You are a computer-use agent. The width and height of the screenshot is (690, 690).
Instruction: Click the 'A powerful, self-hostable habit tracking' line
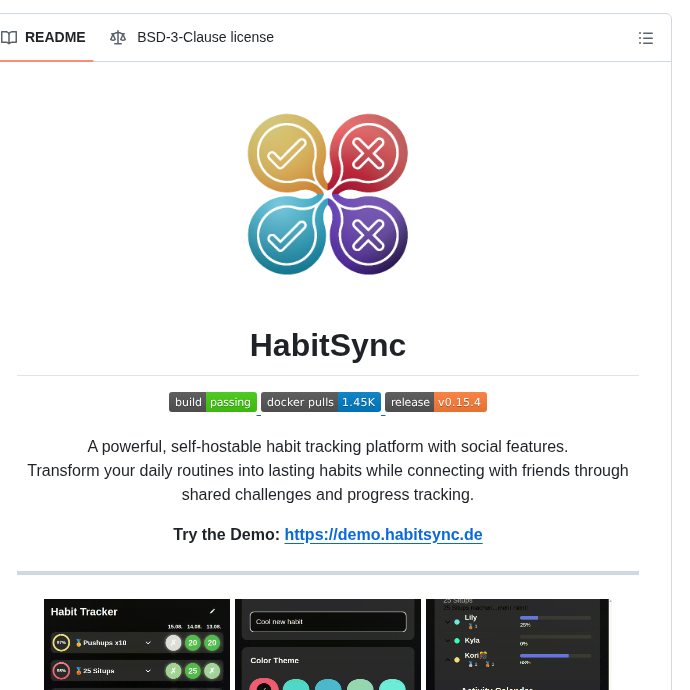tap(328, 447)
